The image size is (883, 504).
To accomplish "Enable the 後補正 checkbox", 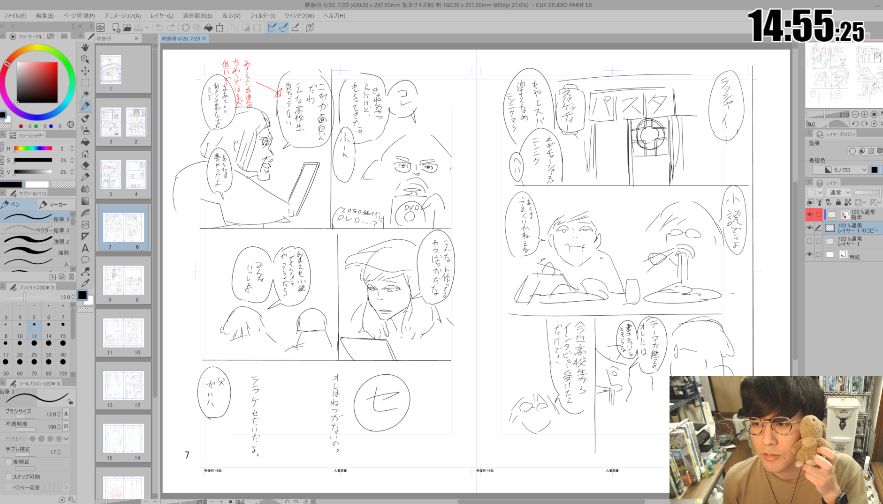I will click(x=8, y=462).
